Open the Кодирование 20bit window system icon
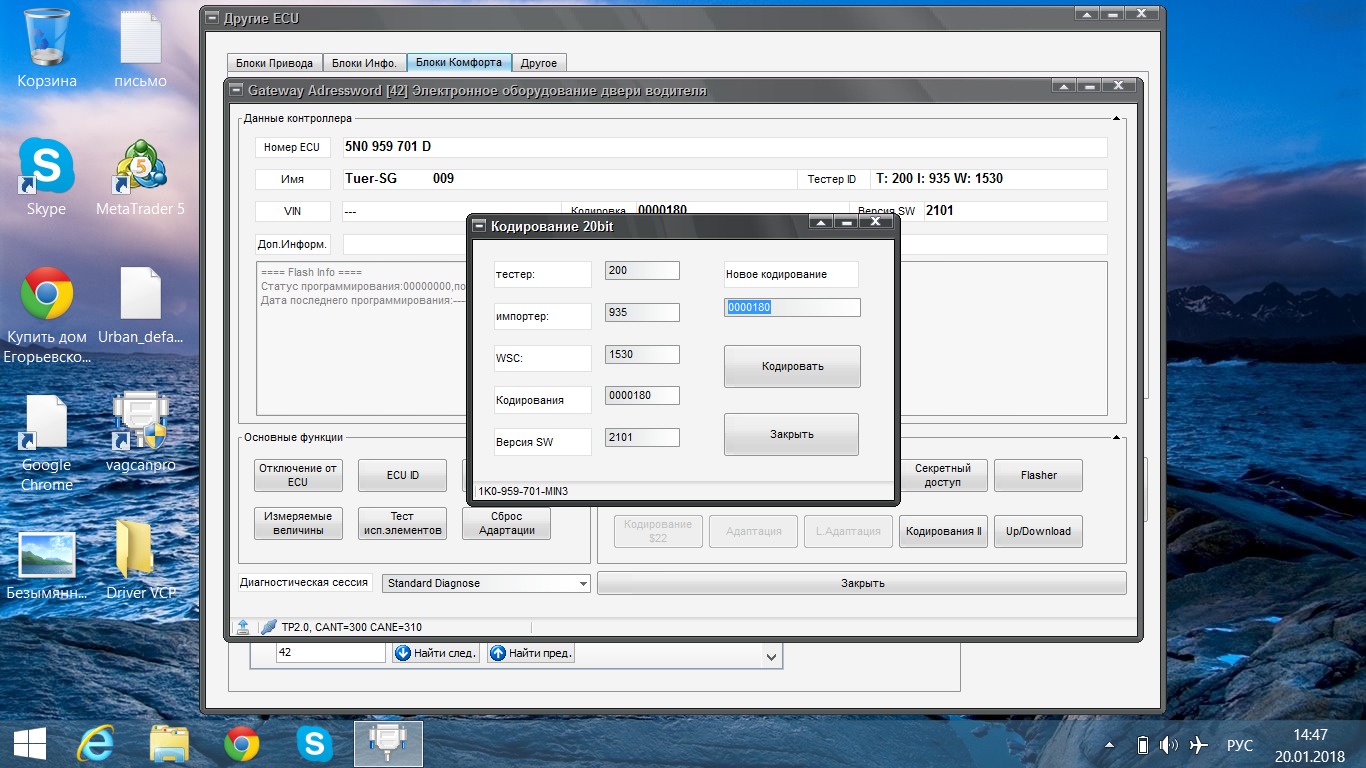 click(478, 226)
